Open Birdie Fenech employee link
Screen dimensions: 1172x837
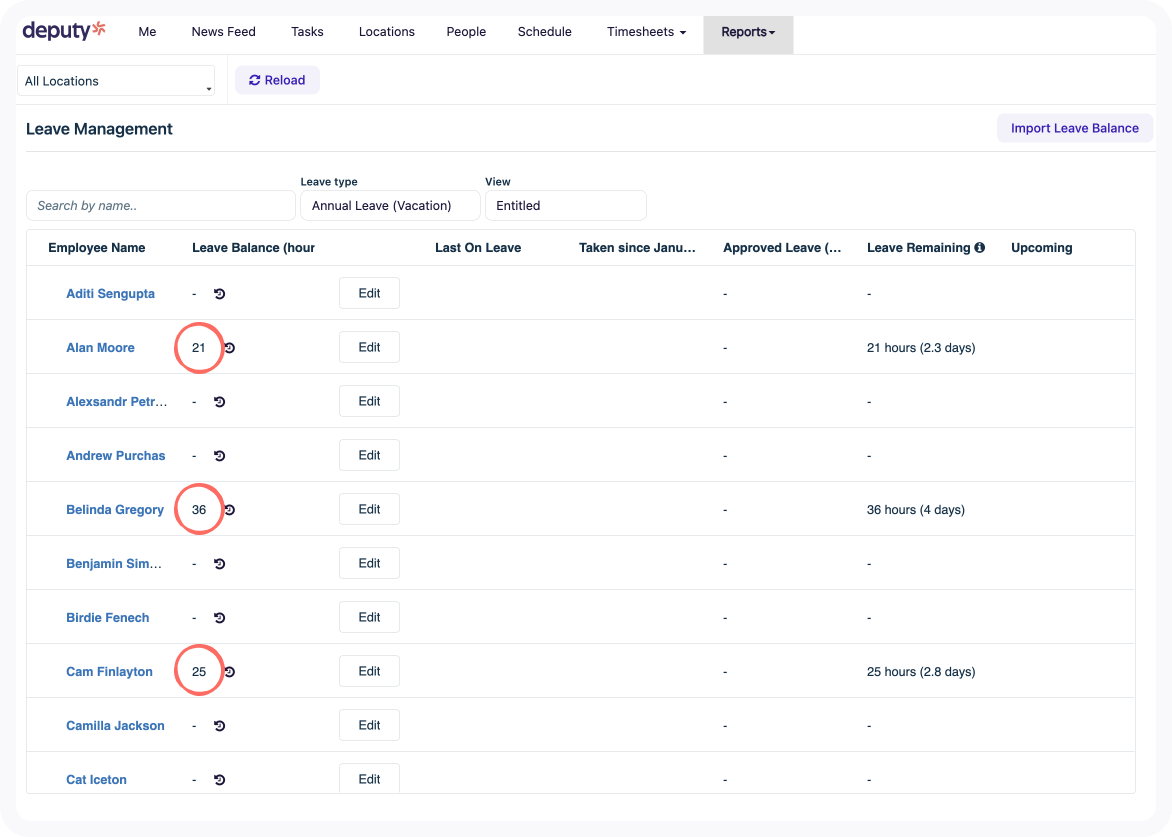click(108, 618)
